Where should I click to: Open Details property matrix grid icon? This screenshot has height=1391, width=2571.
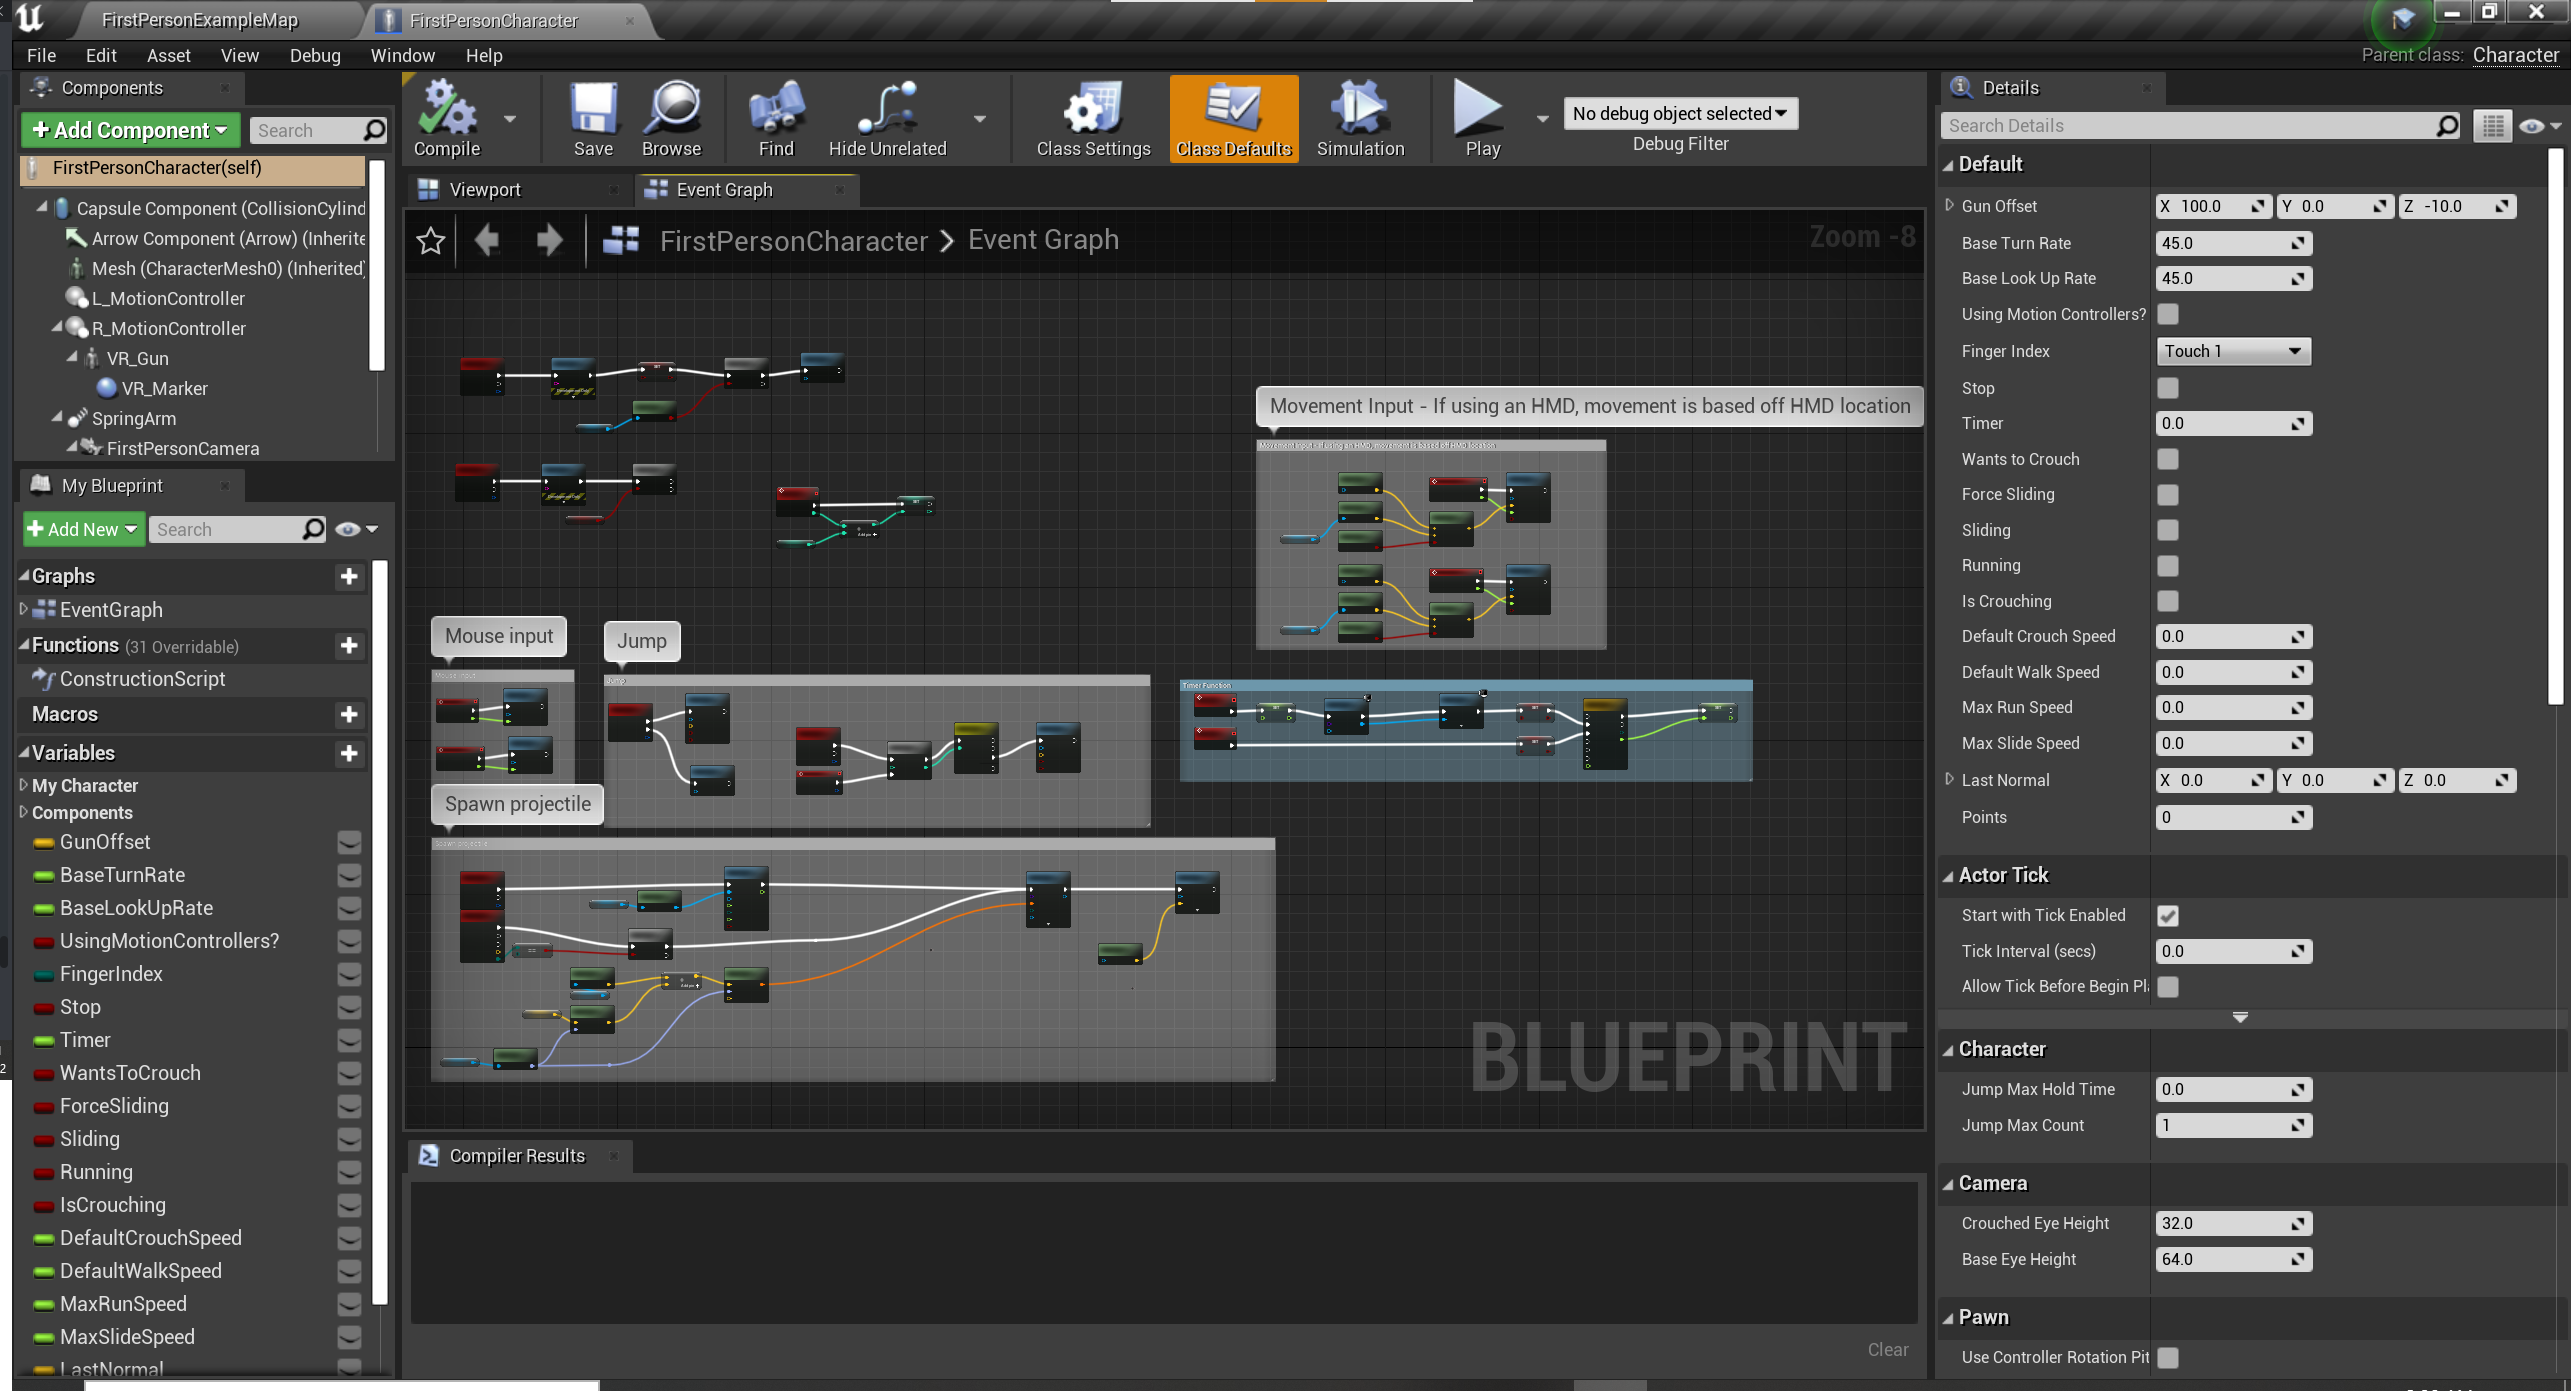point(2492,126)
